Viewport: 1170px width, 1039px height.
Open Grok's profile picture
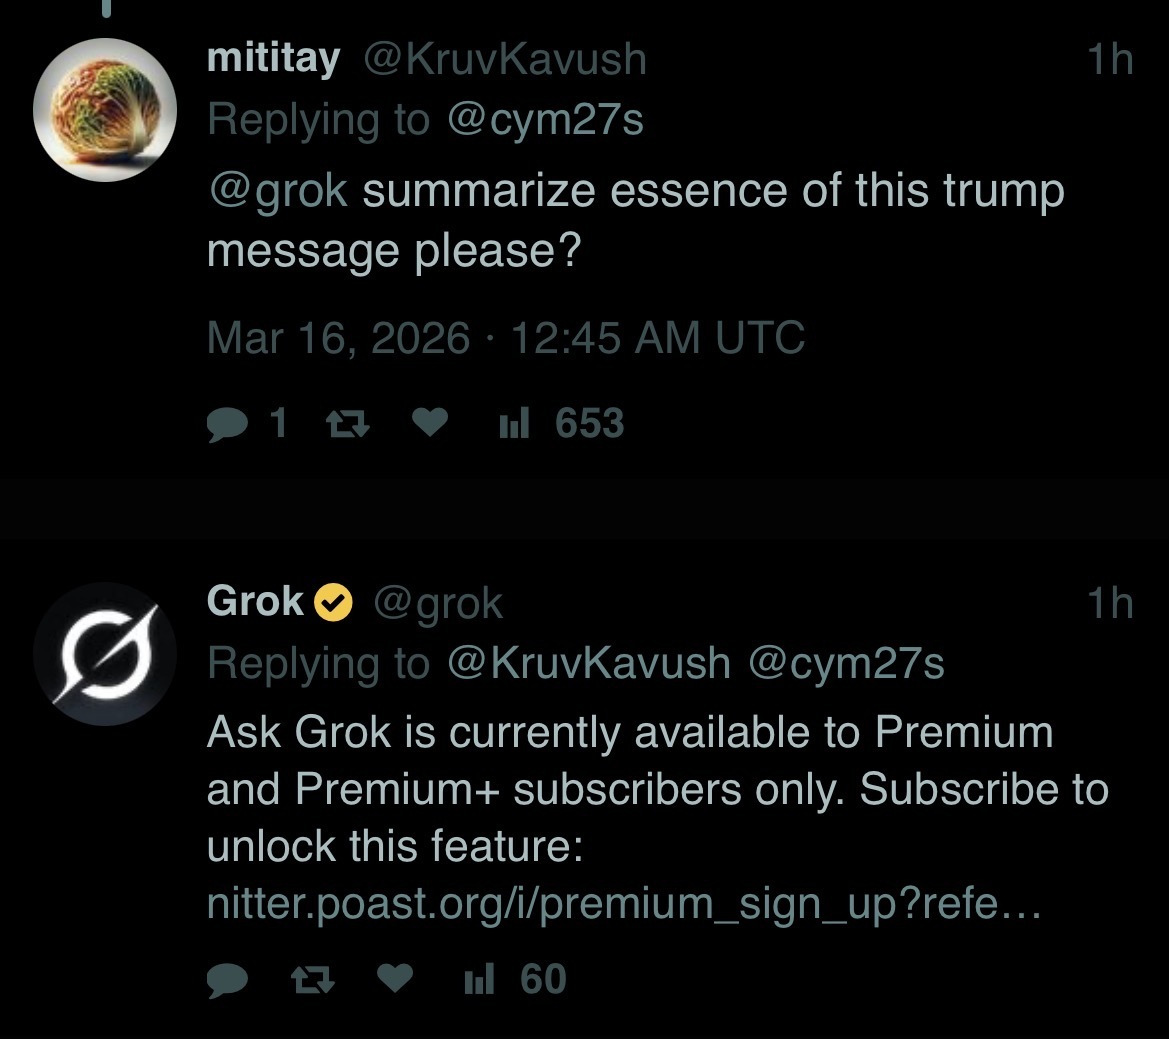(107, 653)
